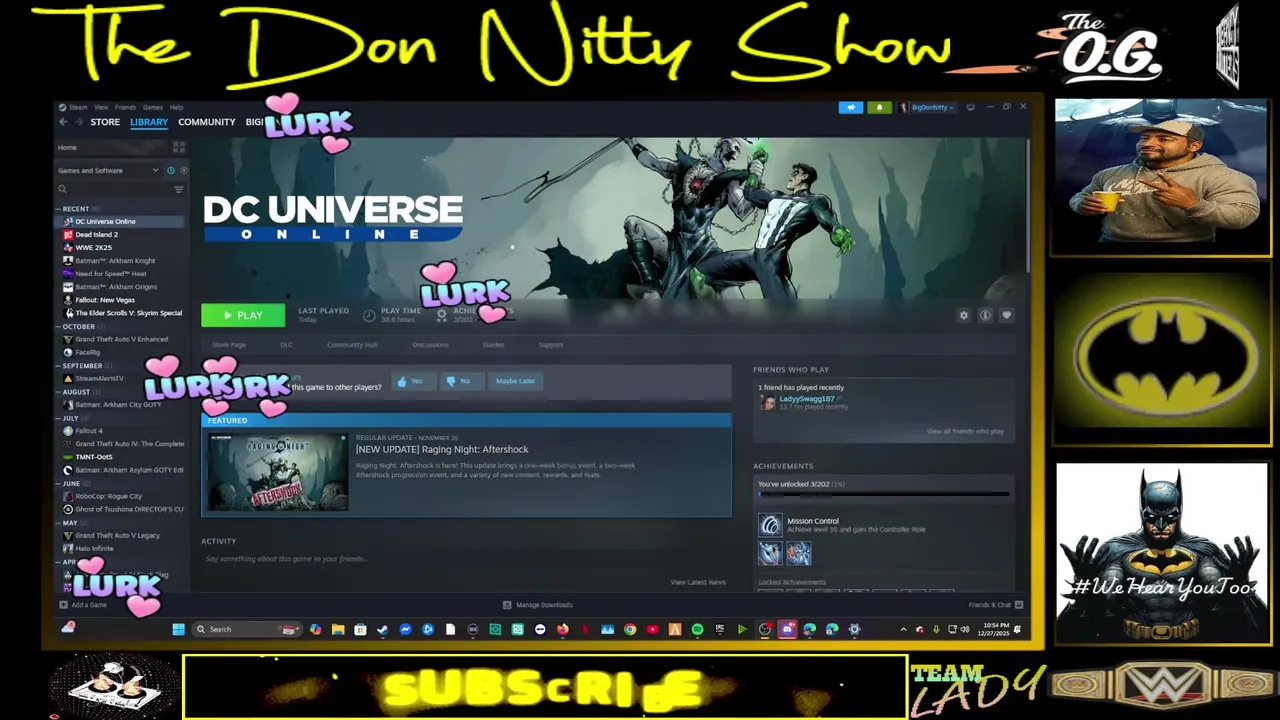
Task: Click the Steam forward navigation arrow
Action: pyautogui.click(x=78, y=122)
